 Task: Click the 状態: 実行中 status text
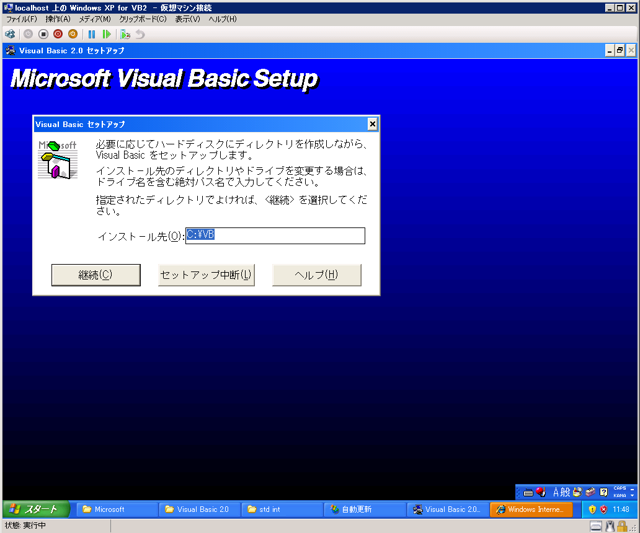coord(25,526)
